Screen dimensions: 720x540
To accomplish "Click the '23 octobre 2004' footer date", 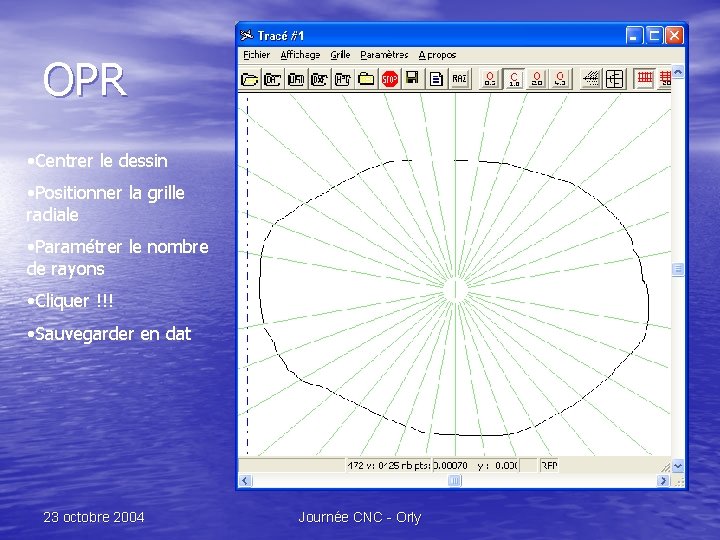I will point(94,518).
